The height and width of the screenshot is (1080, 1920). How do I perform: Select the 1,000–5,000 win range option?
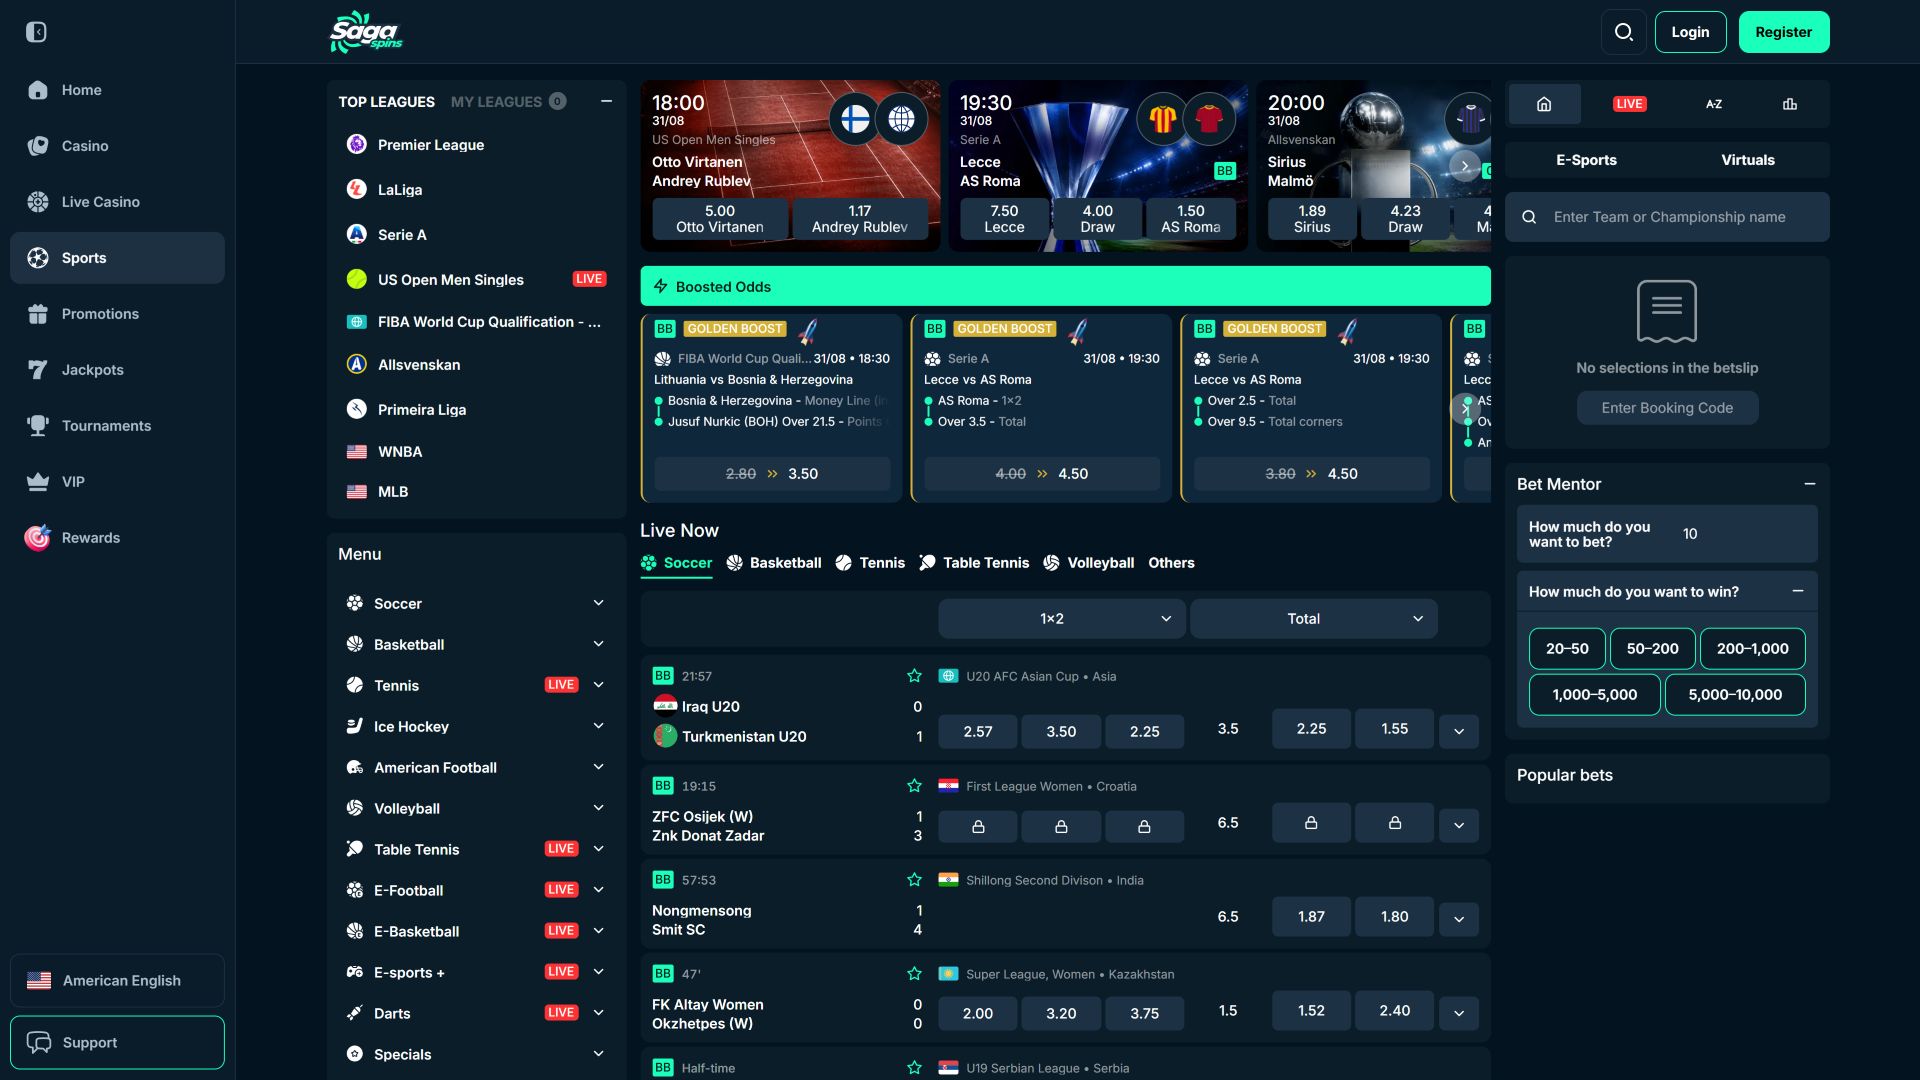(x=1594, y=695)
